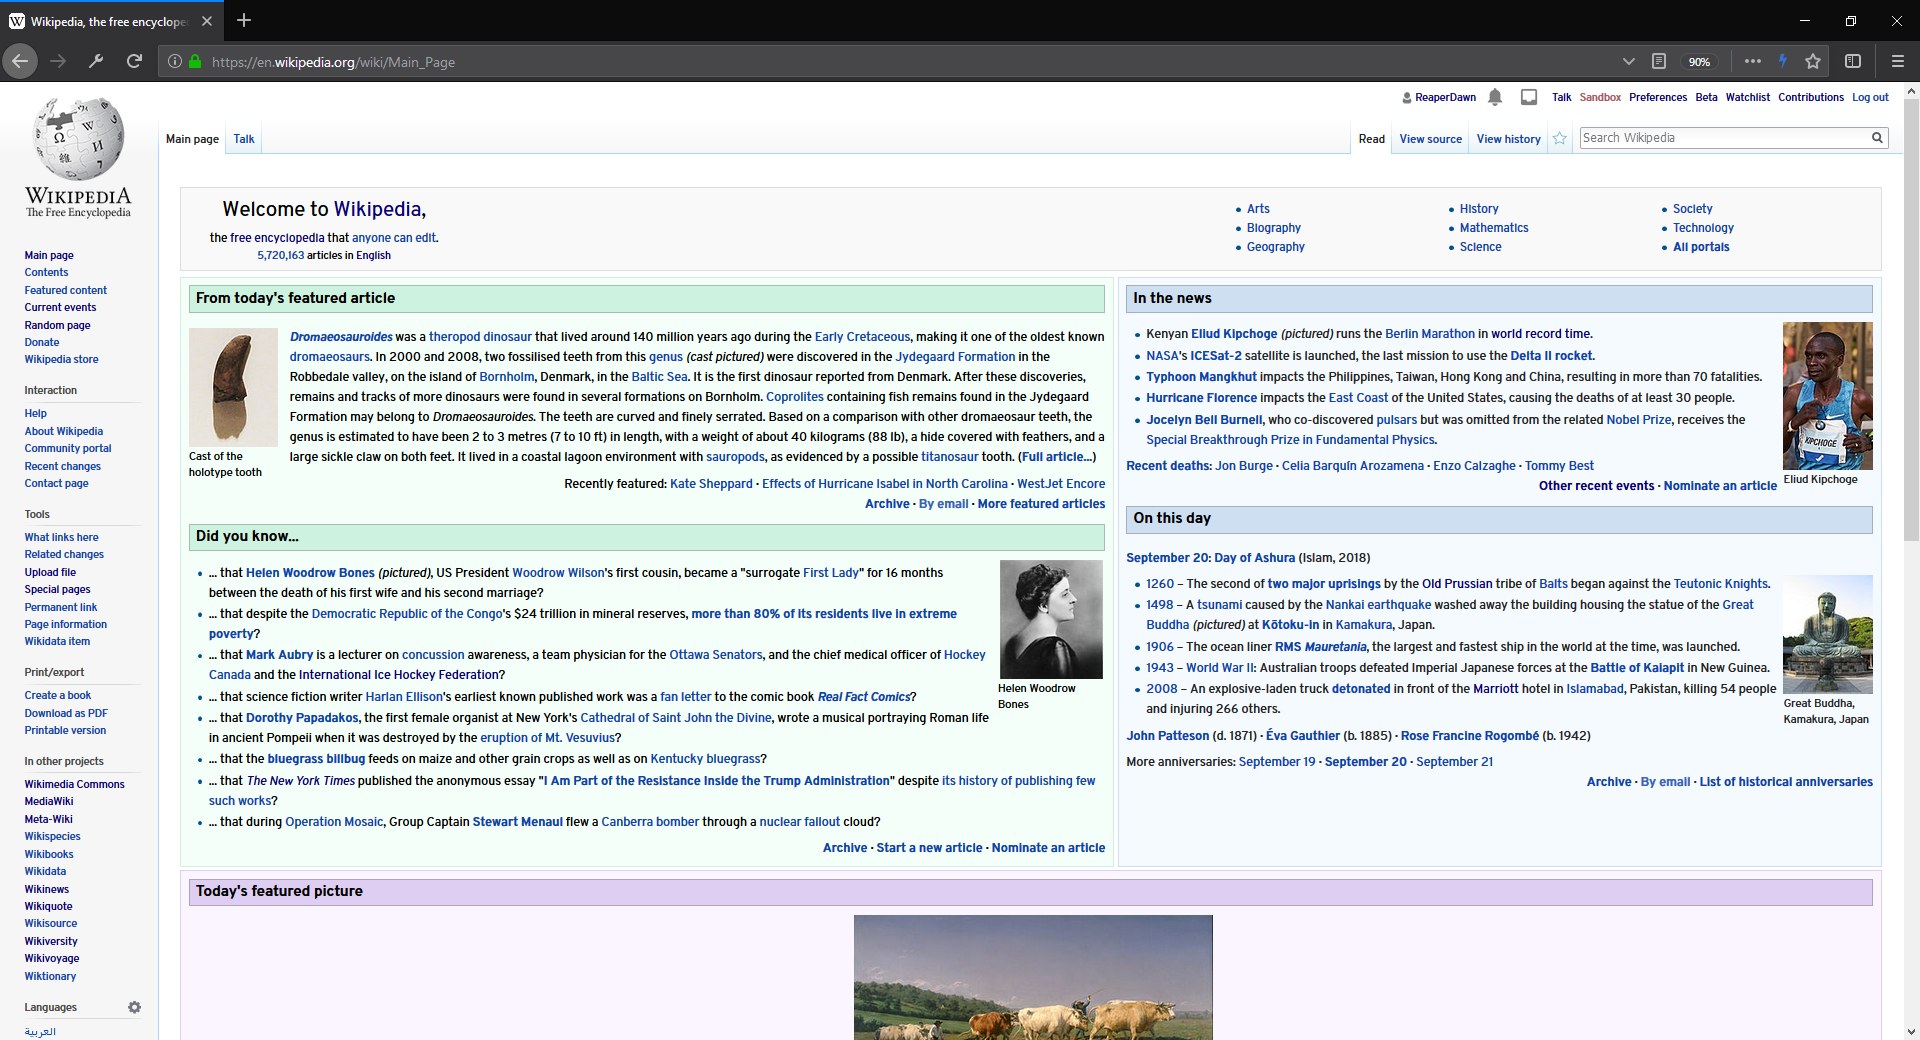1920x1040 pixels.
Task: Click the browser forward arrow
Action: point(58,61)
